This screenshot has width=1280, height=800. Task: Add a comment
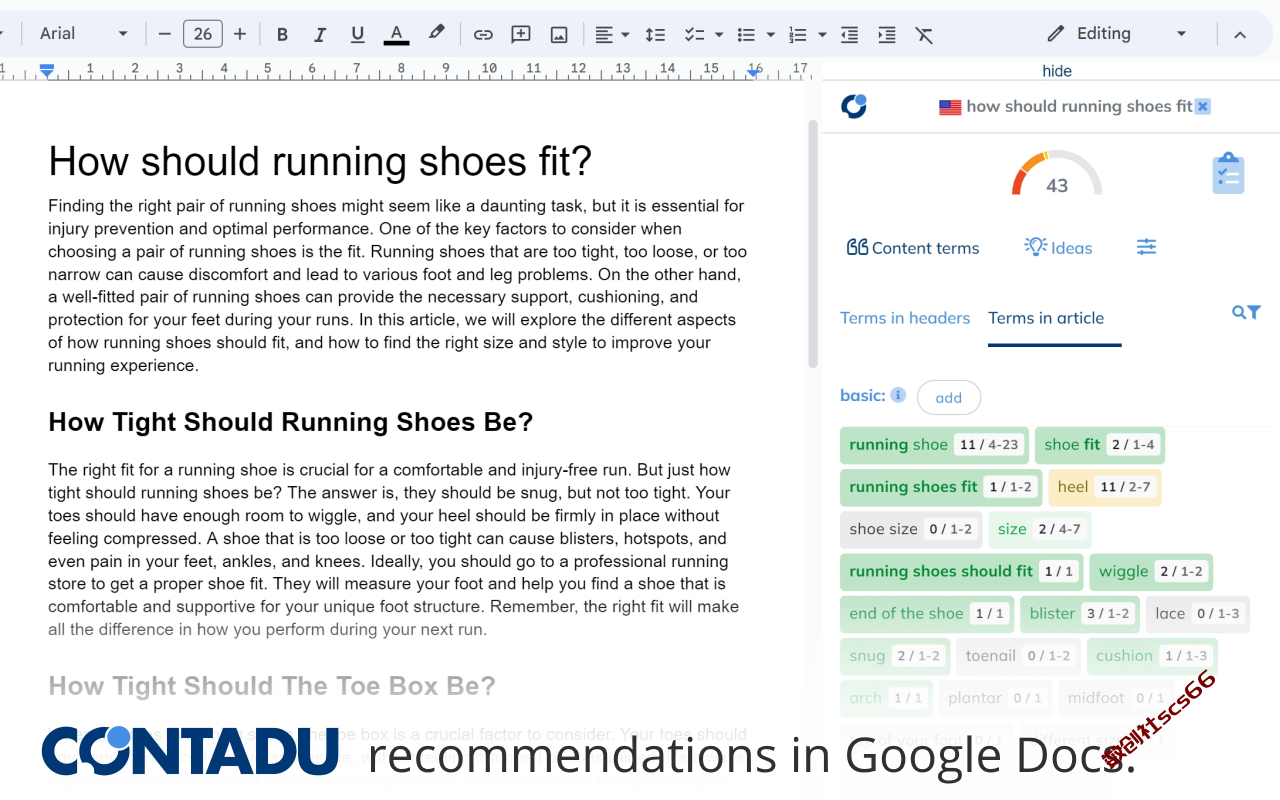coord(521,35)
